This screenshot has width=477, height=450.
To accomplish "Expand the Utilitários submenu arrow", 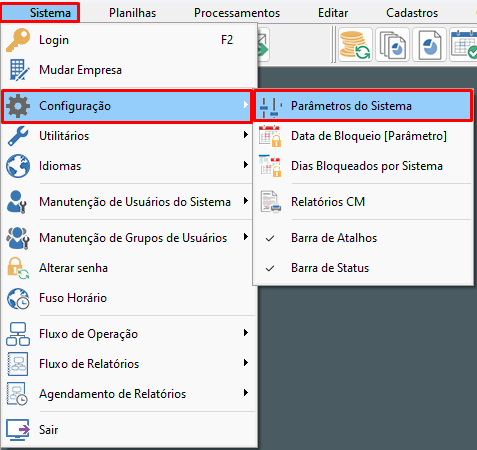I will 246,135.
